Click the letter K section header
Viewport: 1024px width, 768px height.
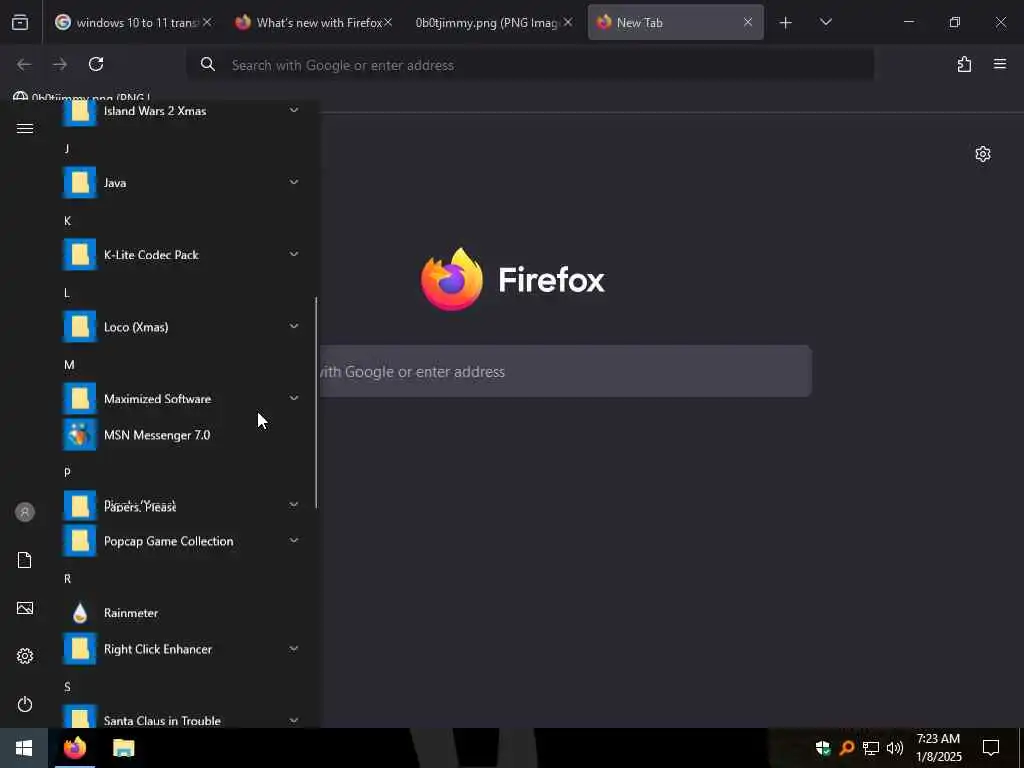pos(67,221)
